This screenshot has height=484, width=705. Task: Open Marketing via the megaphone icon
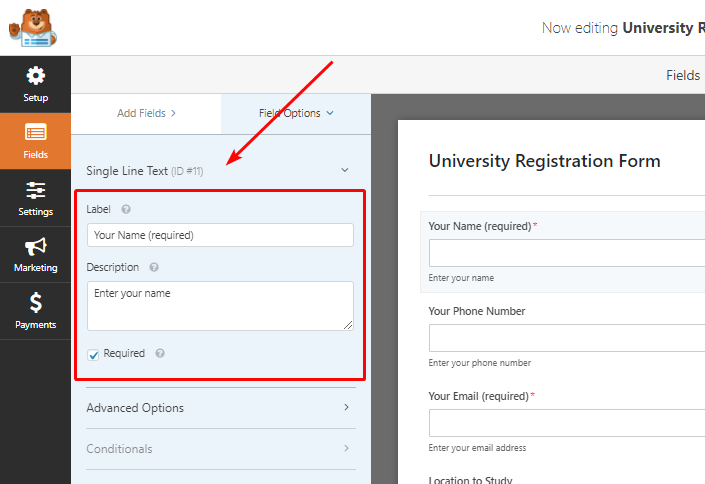pyautogui.click(x=35, y=246)
